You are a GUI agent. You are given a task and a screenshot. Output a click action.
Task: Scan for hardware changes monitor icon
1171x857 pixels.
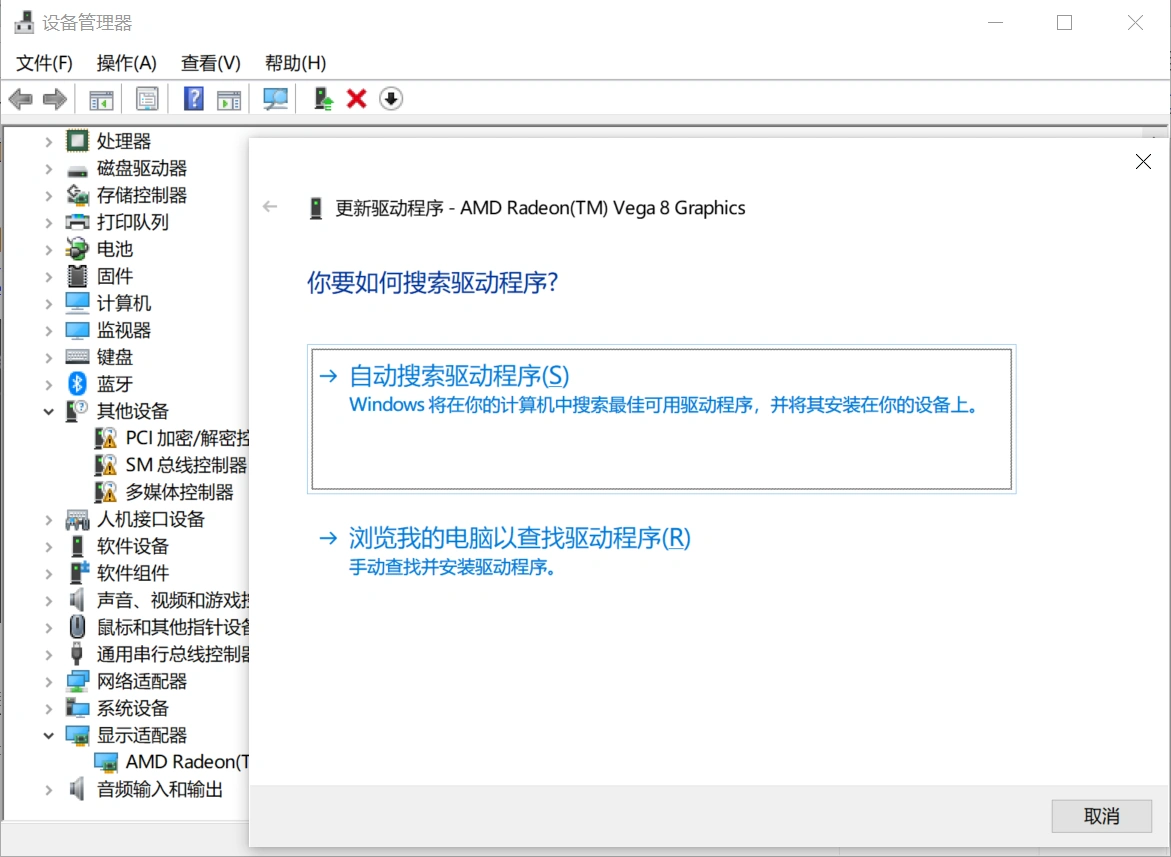[x=276, y=99]
